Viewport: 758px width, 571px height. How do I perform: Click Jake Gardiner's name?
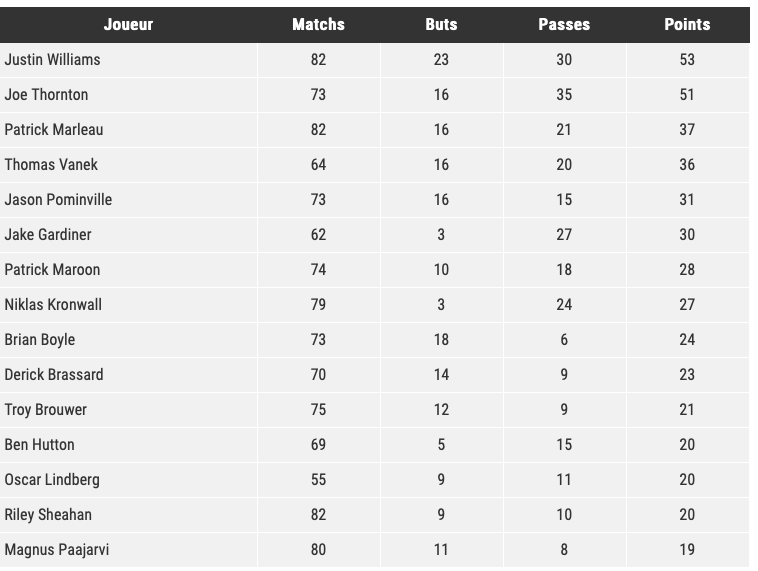click(48, 234)
